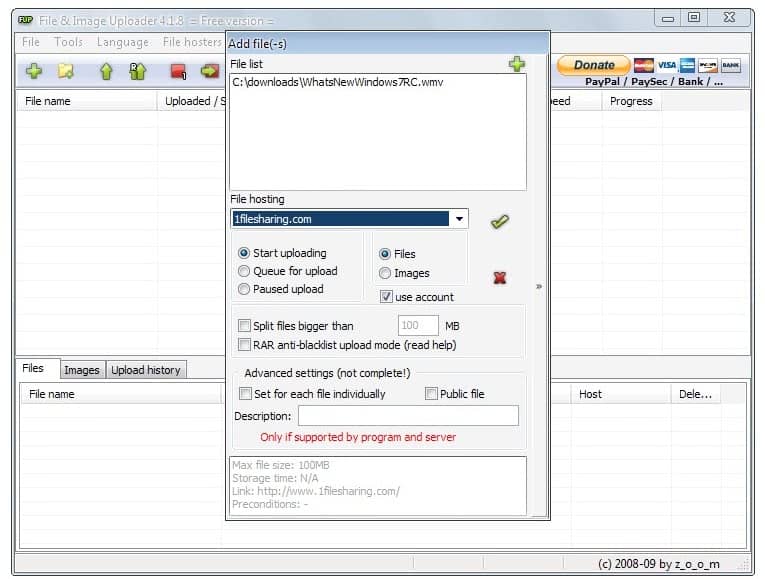Click the green plus add files toolbar icon
This screenshot has height=579, width=765.
tap(34, 71)
